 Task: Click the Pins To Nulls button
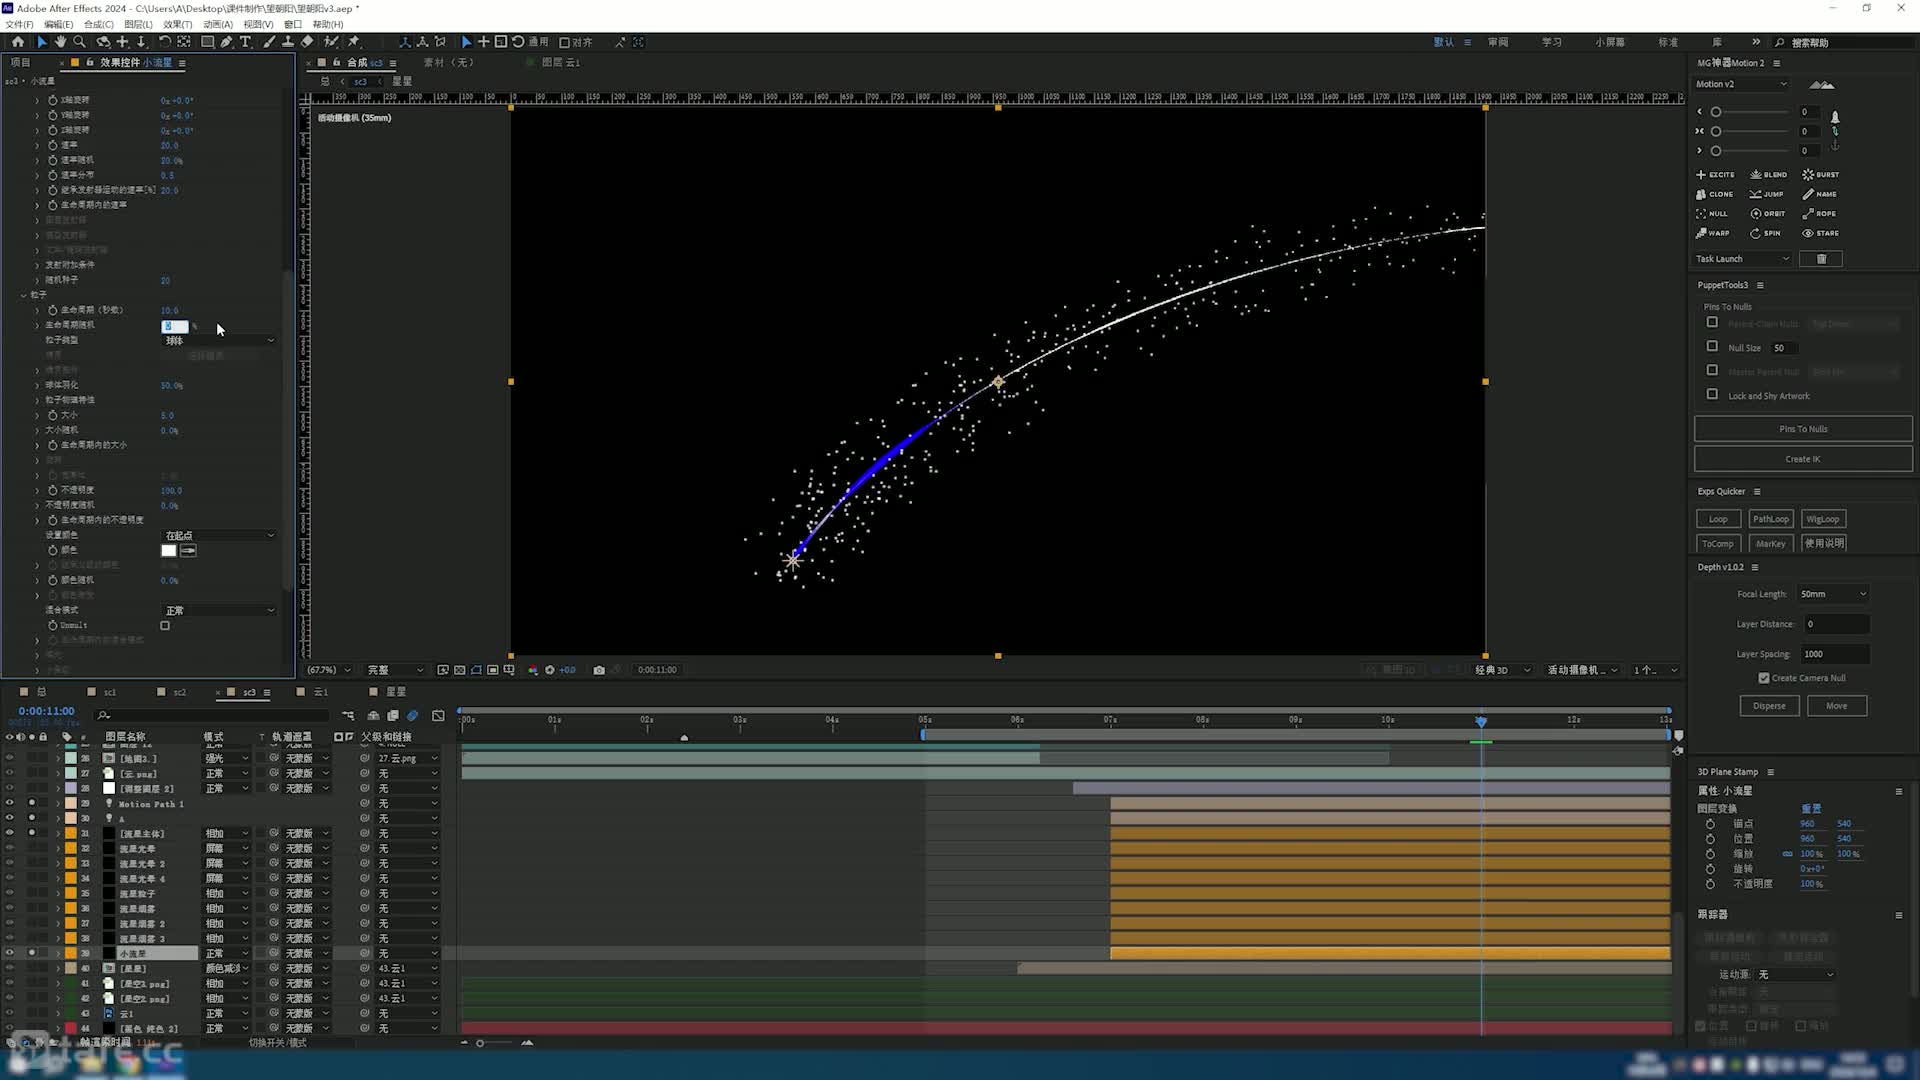[x=1803, y=429]
